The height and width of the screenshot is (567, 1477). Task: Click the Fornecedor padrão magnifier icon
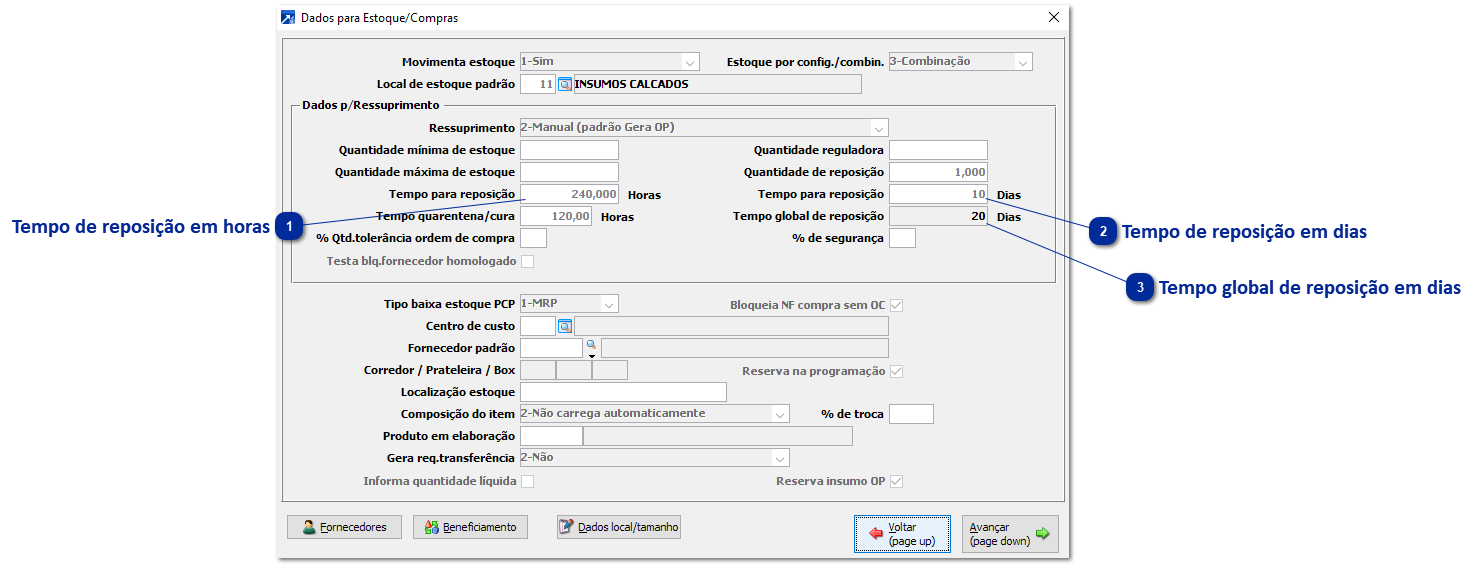click(591, 345)
